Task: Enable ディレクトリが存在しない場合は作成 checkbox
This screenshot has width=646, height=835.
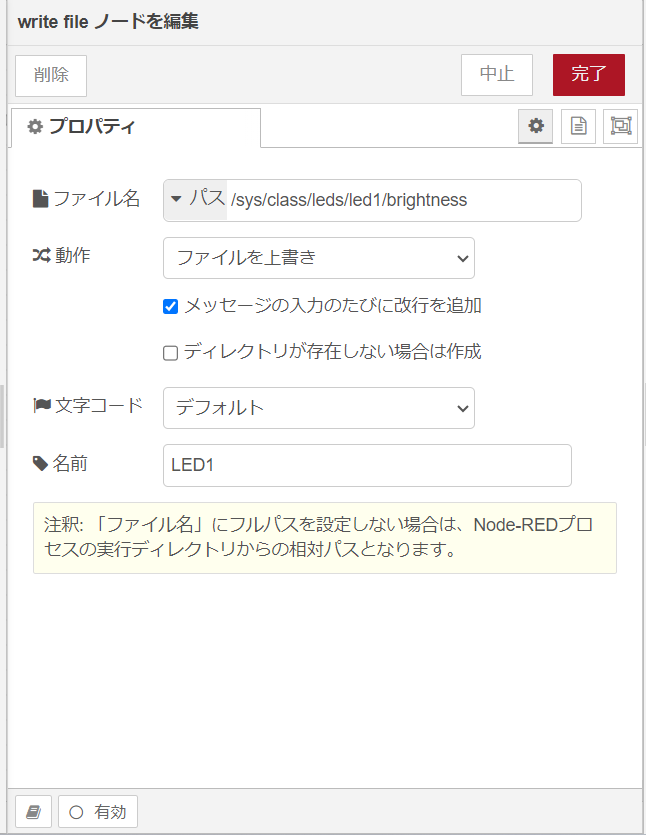Action: [x=170, y=353]
